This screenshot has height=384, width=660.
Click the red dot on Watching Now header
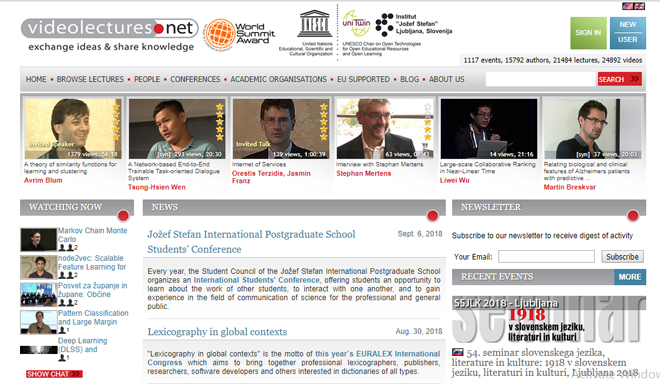tap(123, 216)
